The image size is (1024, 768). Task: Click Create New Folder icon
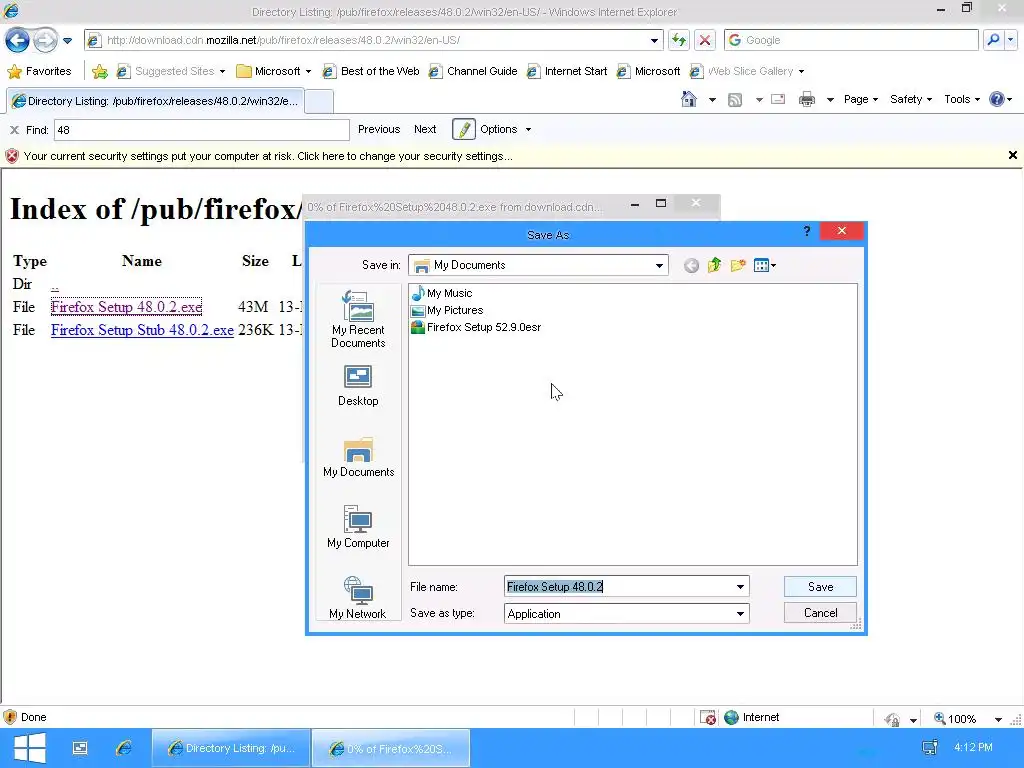pos(738,264)
